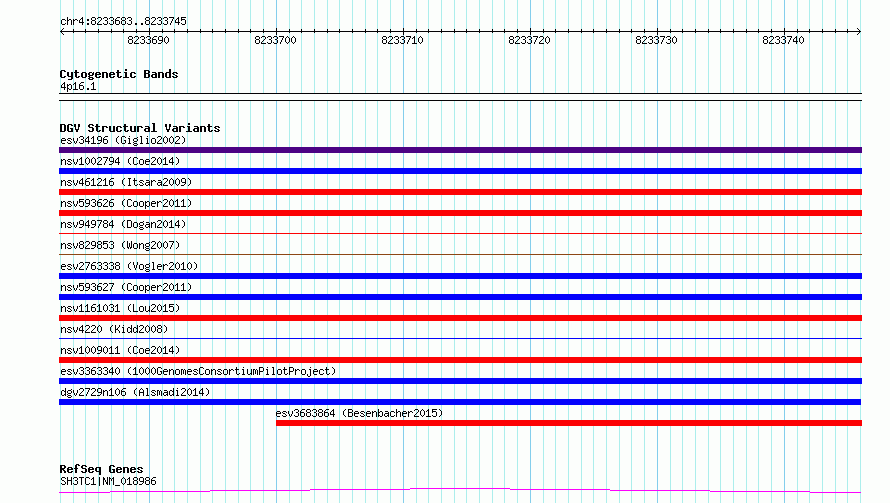This screenshot has height=503, width=890.
Task: Select the 4p16.1 band label
Action: 78,87
